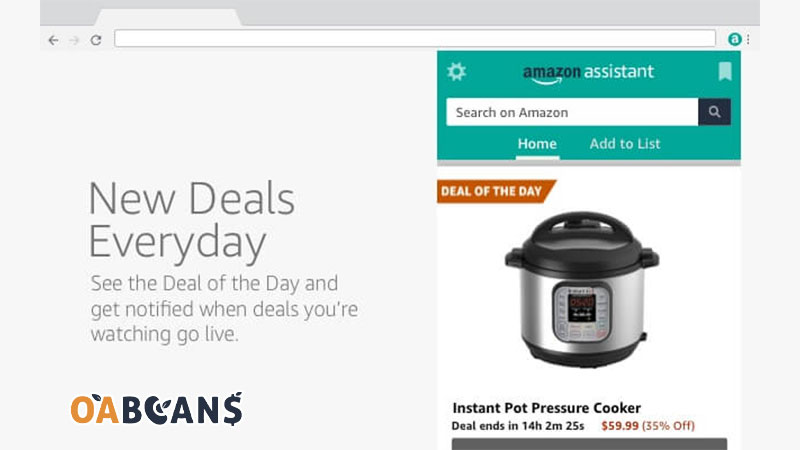
Task: Click the magnifying glass search button
Action: pyautogui.click(x=714, y=112)
